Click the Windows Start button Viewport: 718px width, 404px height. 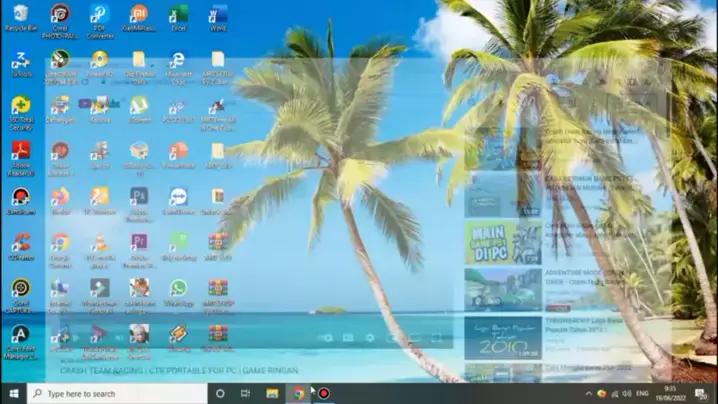pyautogui.click(x=13, y=393)
